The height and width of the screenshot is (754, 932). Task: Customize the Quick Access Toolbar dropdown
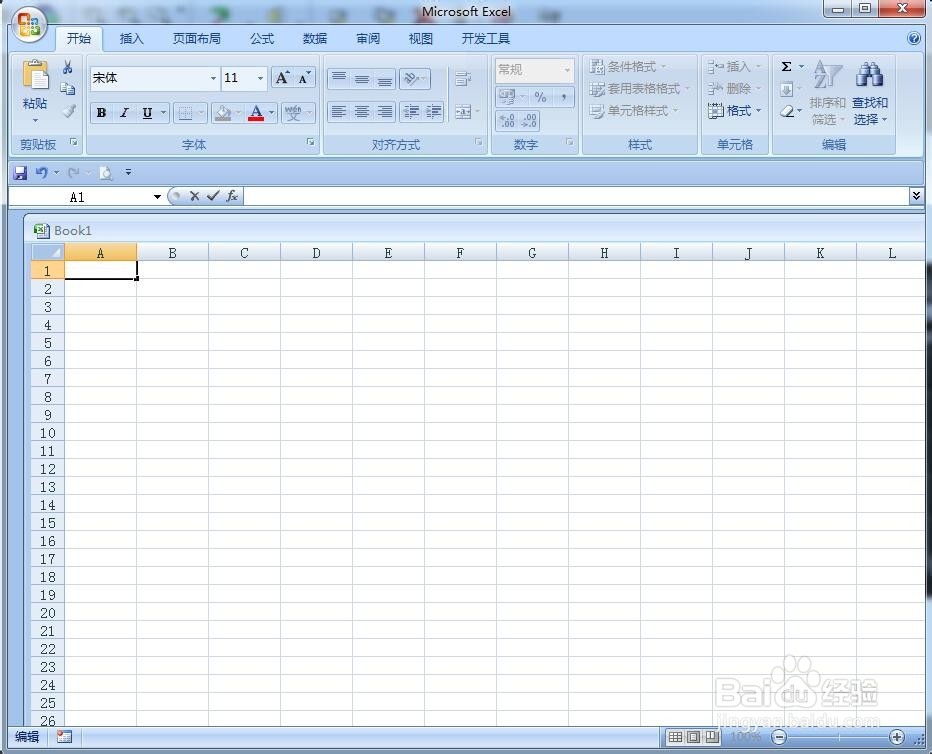(128, 173)
